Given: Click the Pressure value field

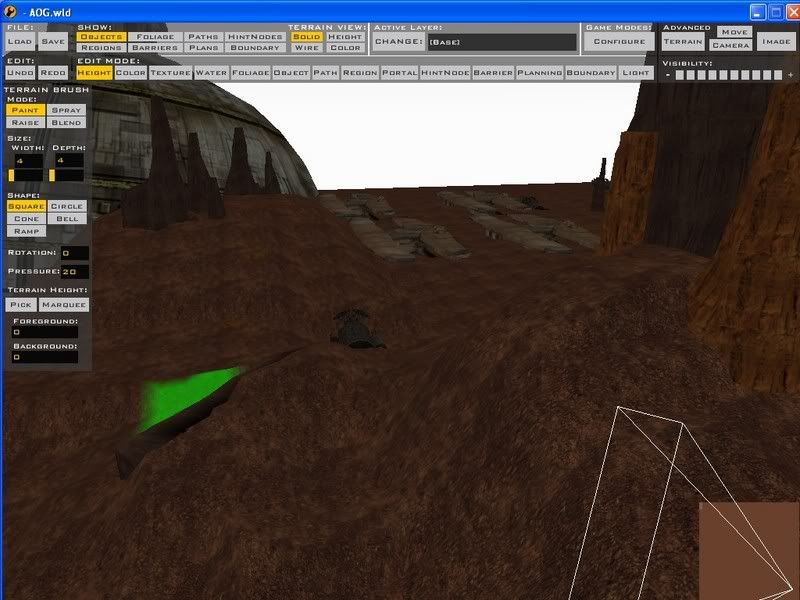Looking at the screenshot, I should pos(74,272).
